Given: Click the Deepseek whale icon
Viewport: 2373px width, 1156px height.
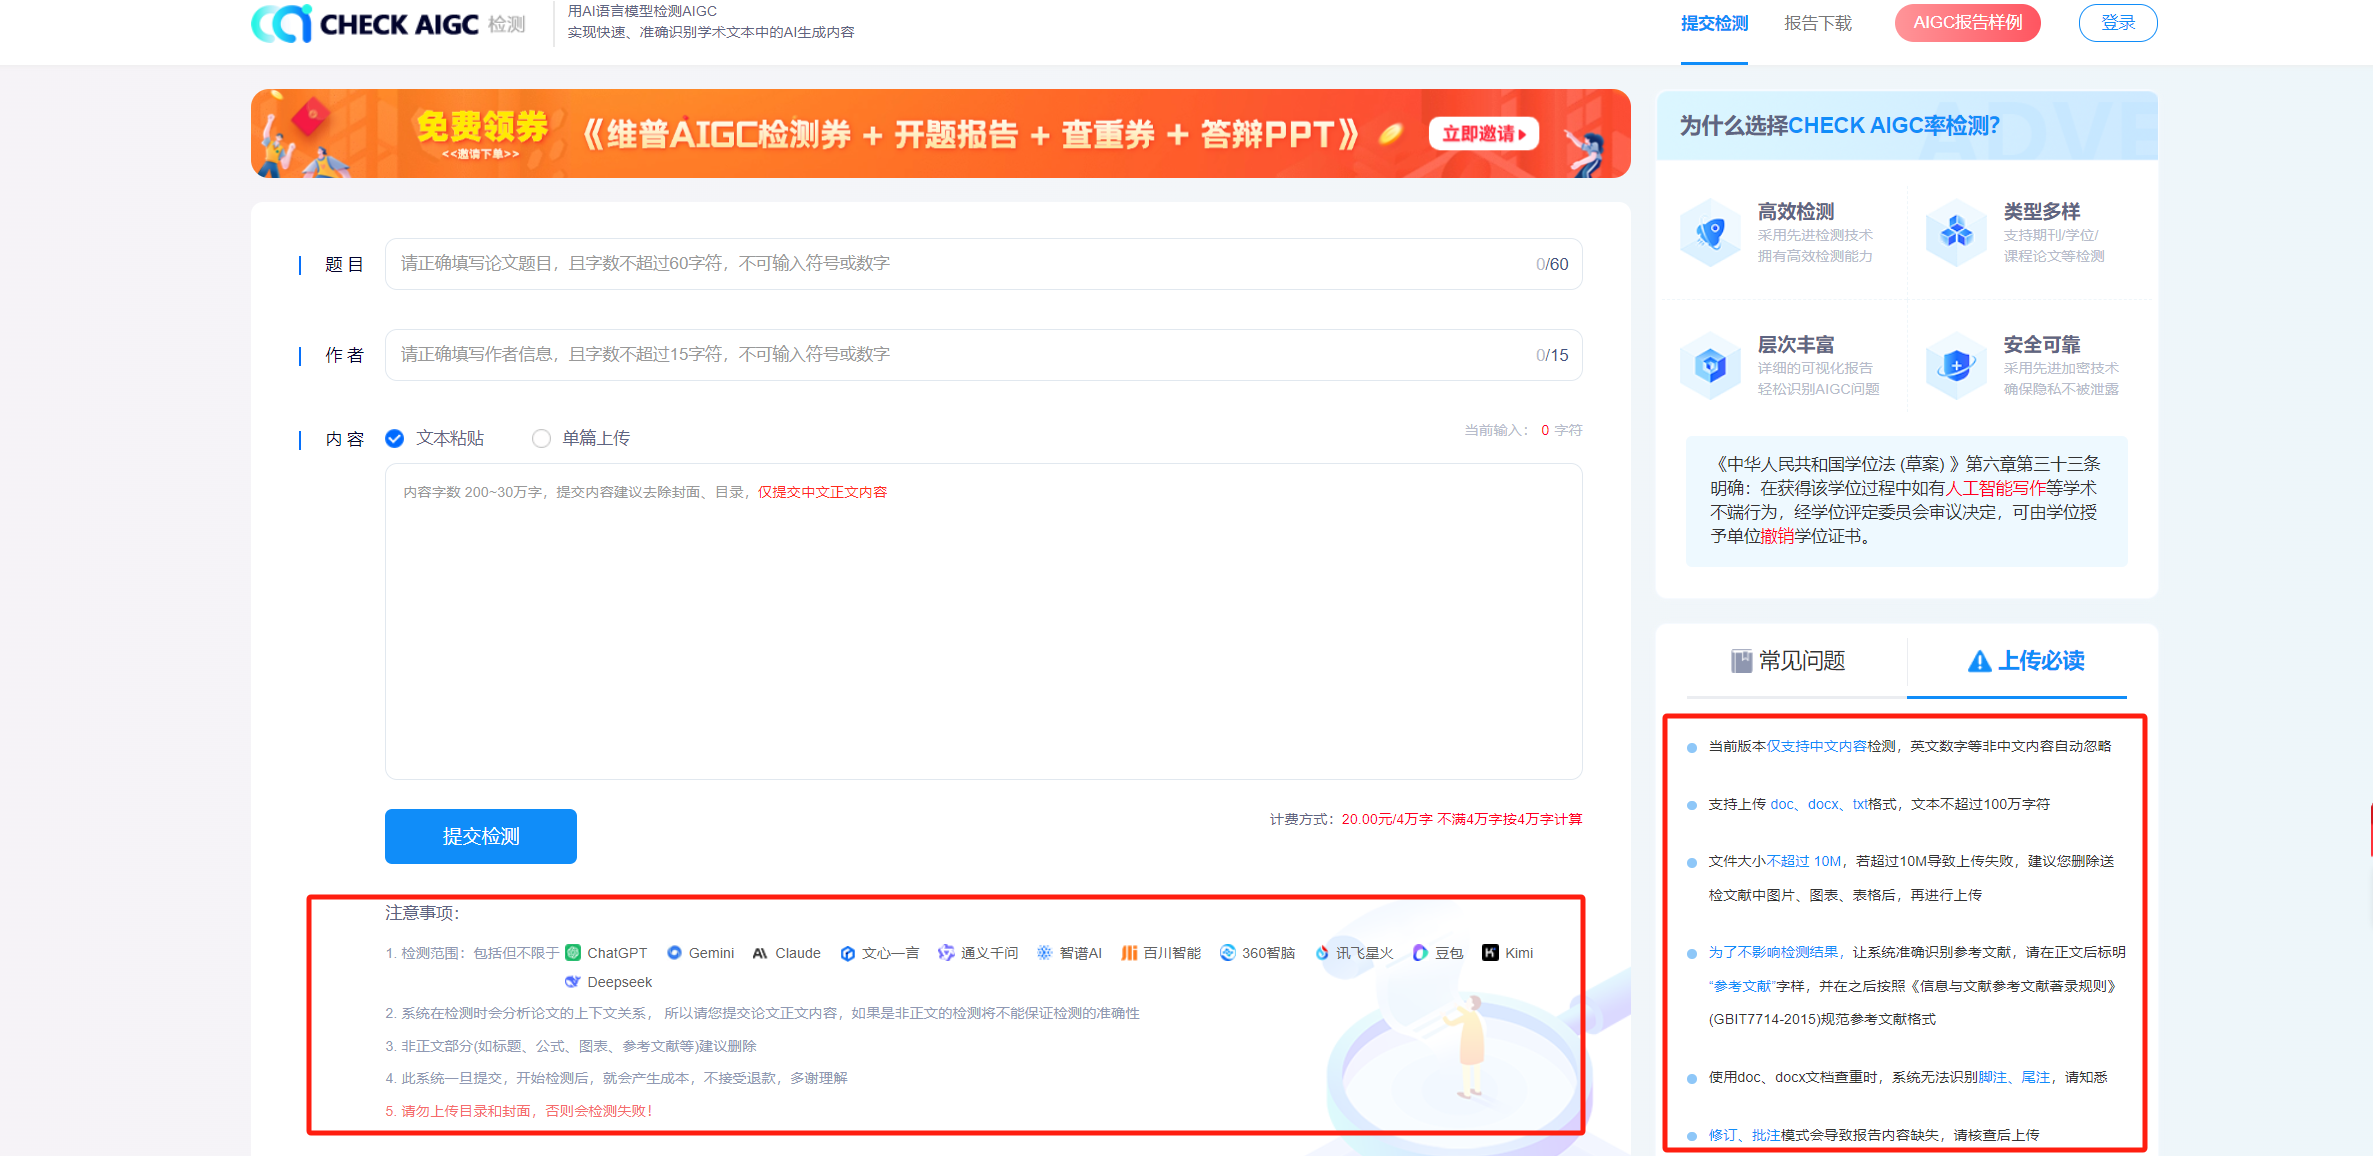Looking at the screenshot, I should point(573,982).
